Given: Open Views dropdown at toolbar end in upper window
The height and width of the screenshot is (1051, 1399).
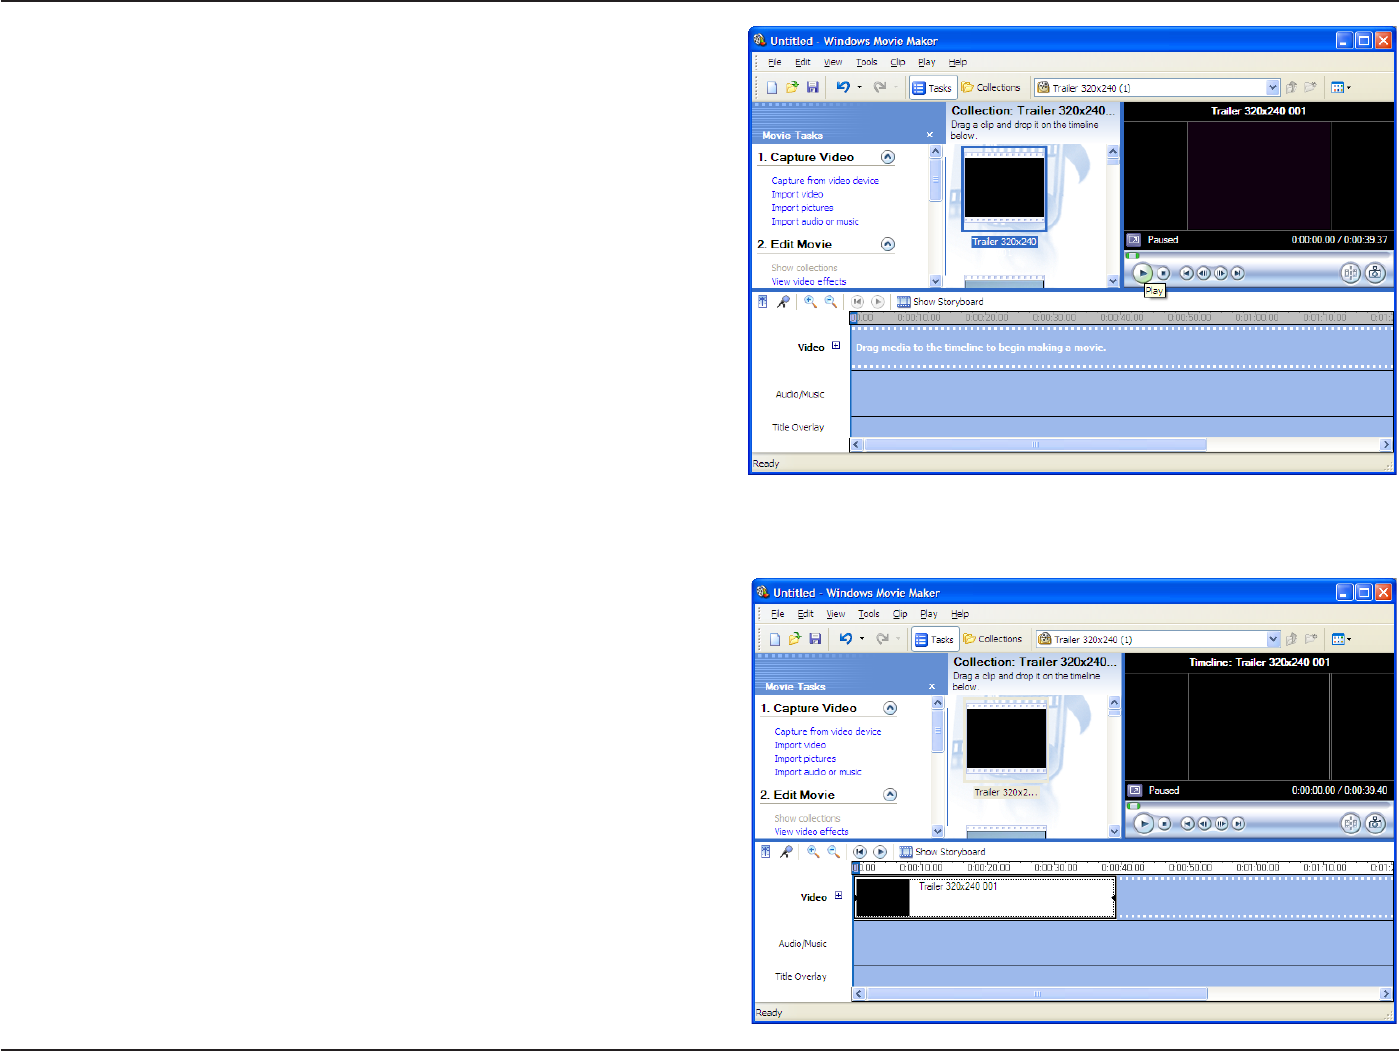Looking at the screenshot, I should coord(1341,88).
